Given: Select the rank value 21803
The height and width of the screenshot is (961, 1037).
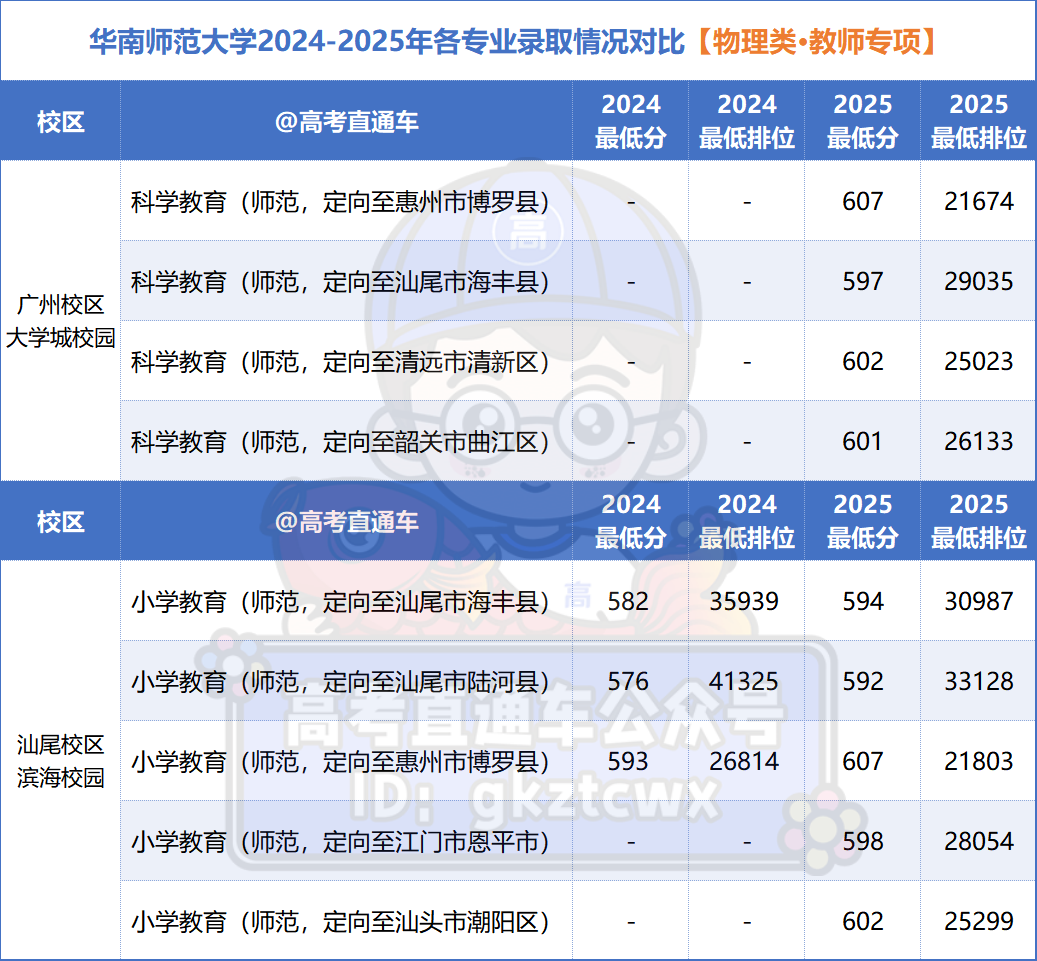Looking at the screenshot, I should coord(978,761).
